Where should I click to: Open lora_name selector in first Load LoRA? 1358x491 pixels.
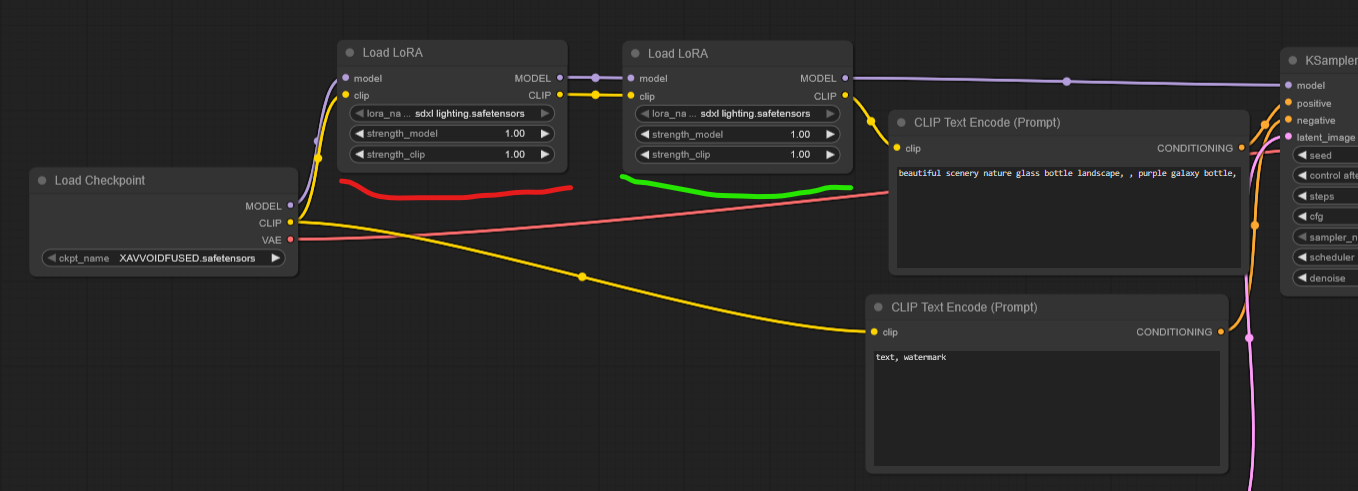click(452, 113)
